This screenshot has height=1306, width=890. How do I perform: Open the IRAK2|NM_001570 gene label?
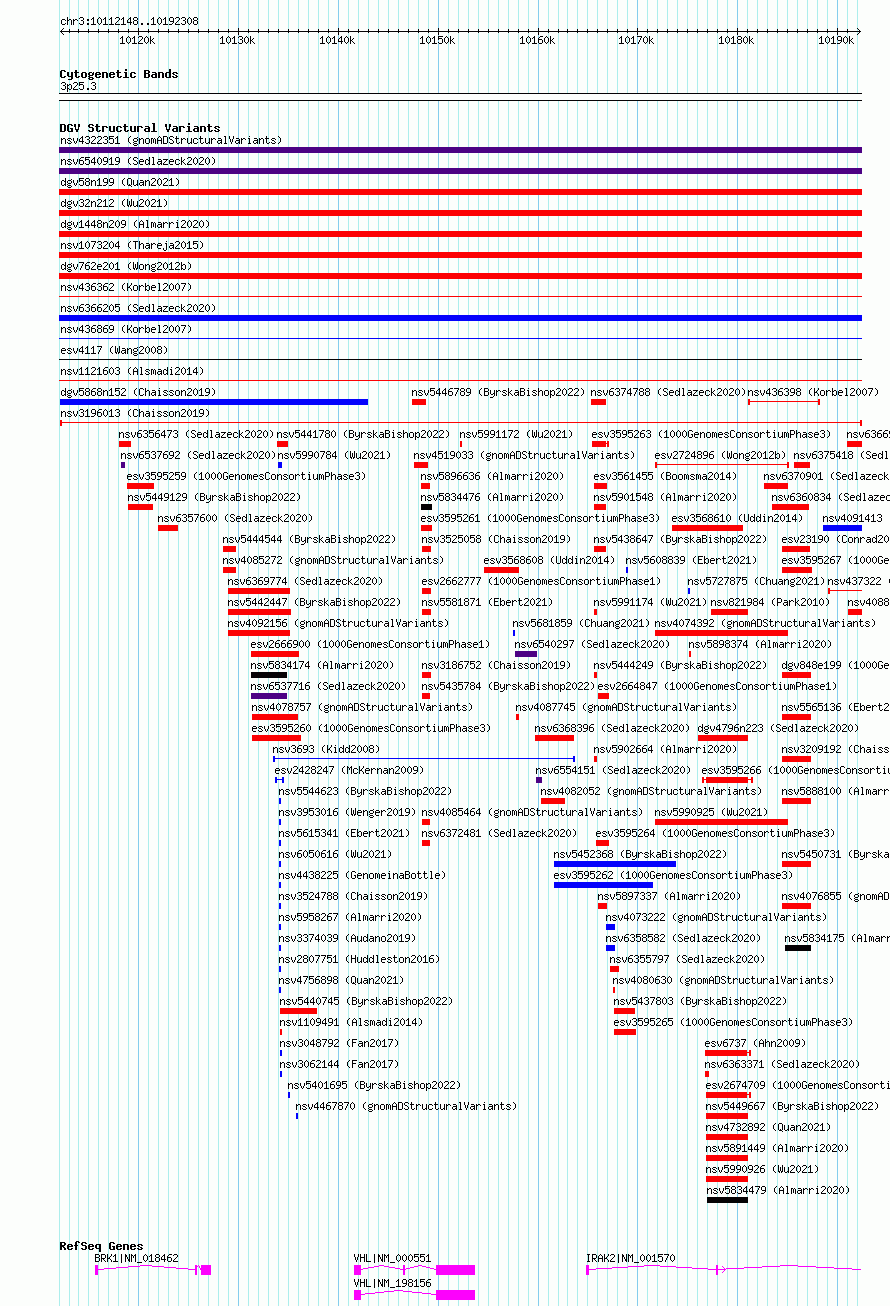click(x=631, y=1259)
